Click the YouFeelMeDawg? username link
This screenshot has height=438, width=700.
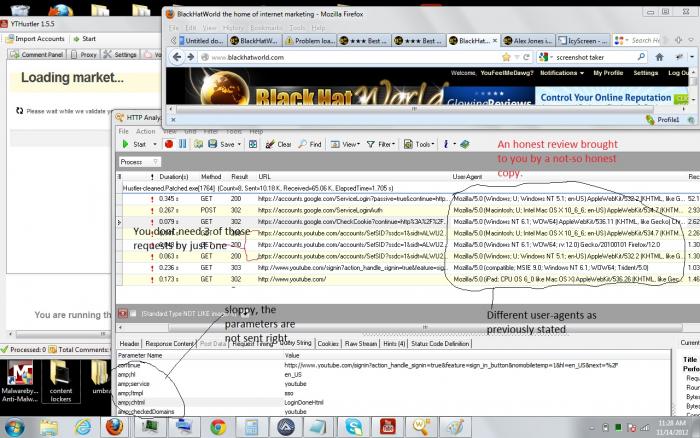507,73
